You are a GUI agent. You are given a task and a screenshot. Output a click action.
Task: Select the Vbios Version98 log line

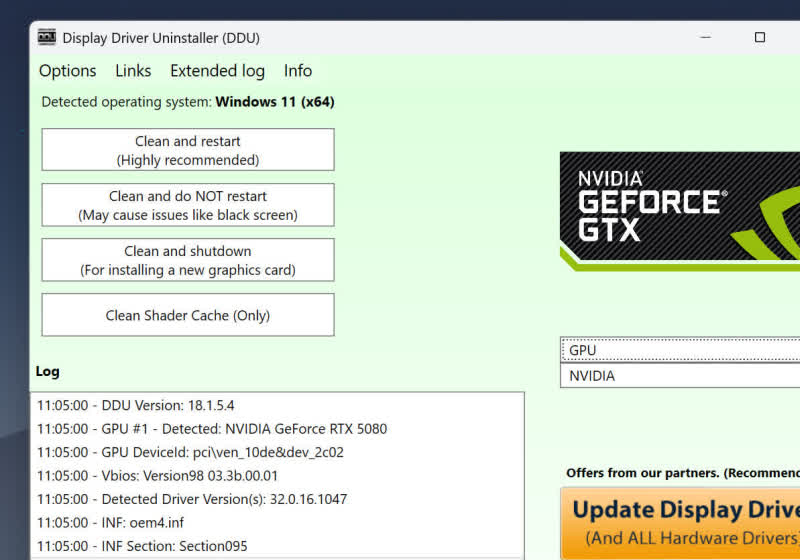tap(278, 476)
